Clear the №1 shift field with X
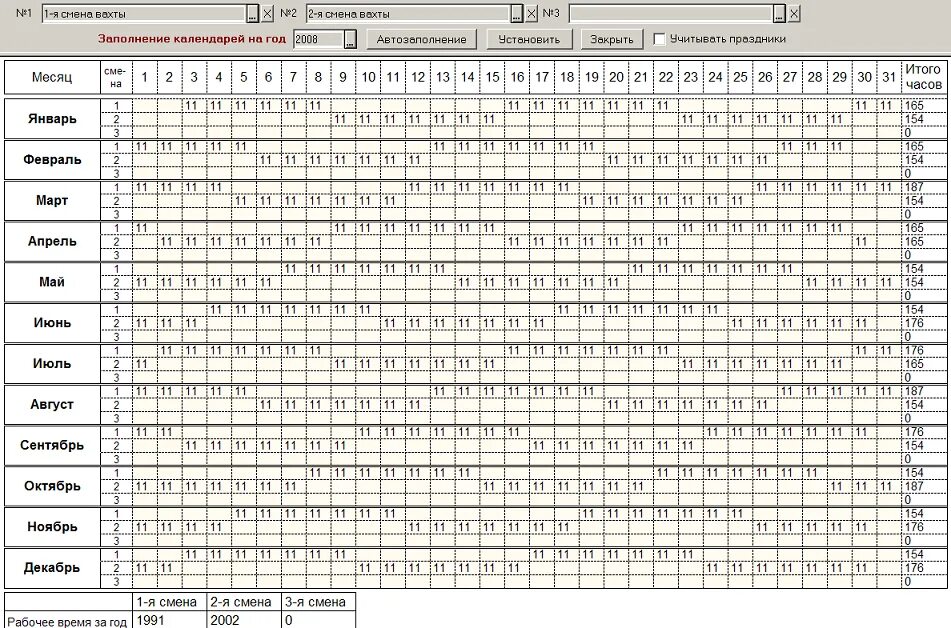Screen dimensions: 951x628 [267, 13]
